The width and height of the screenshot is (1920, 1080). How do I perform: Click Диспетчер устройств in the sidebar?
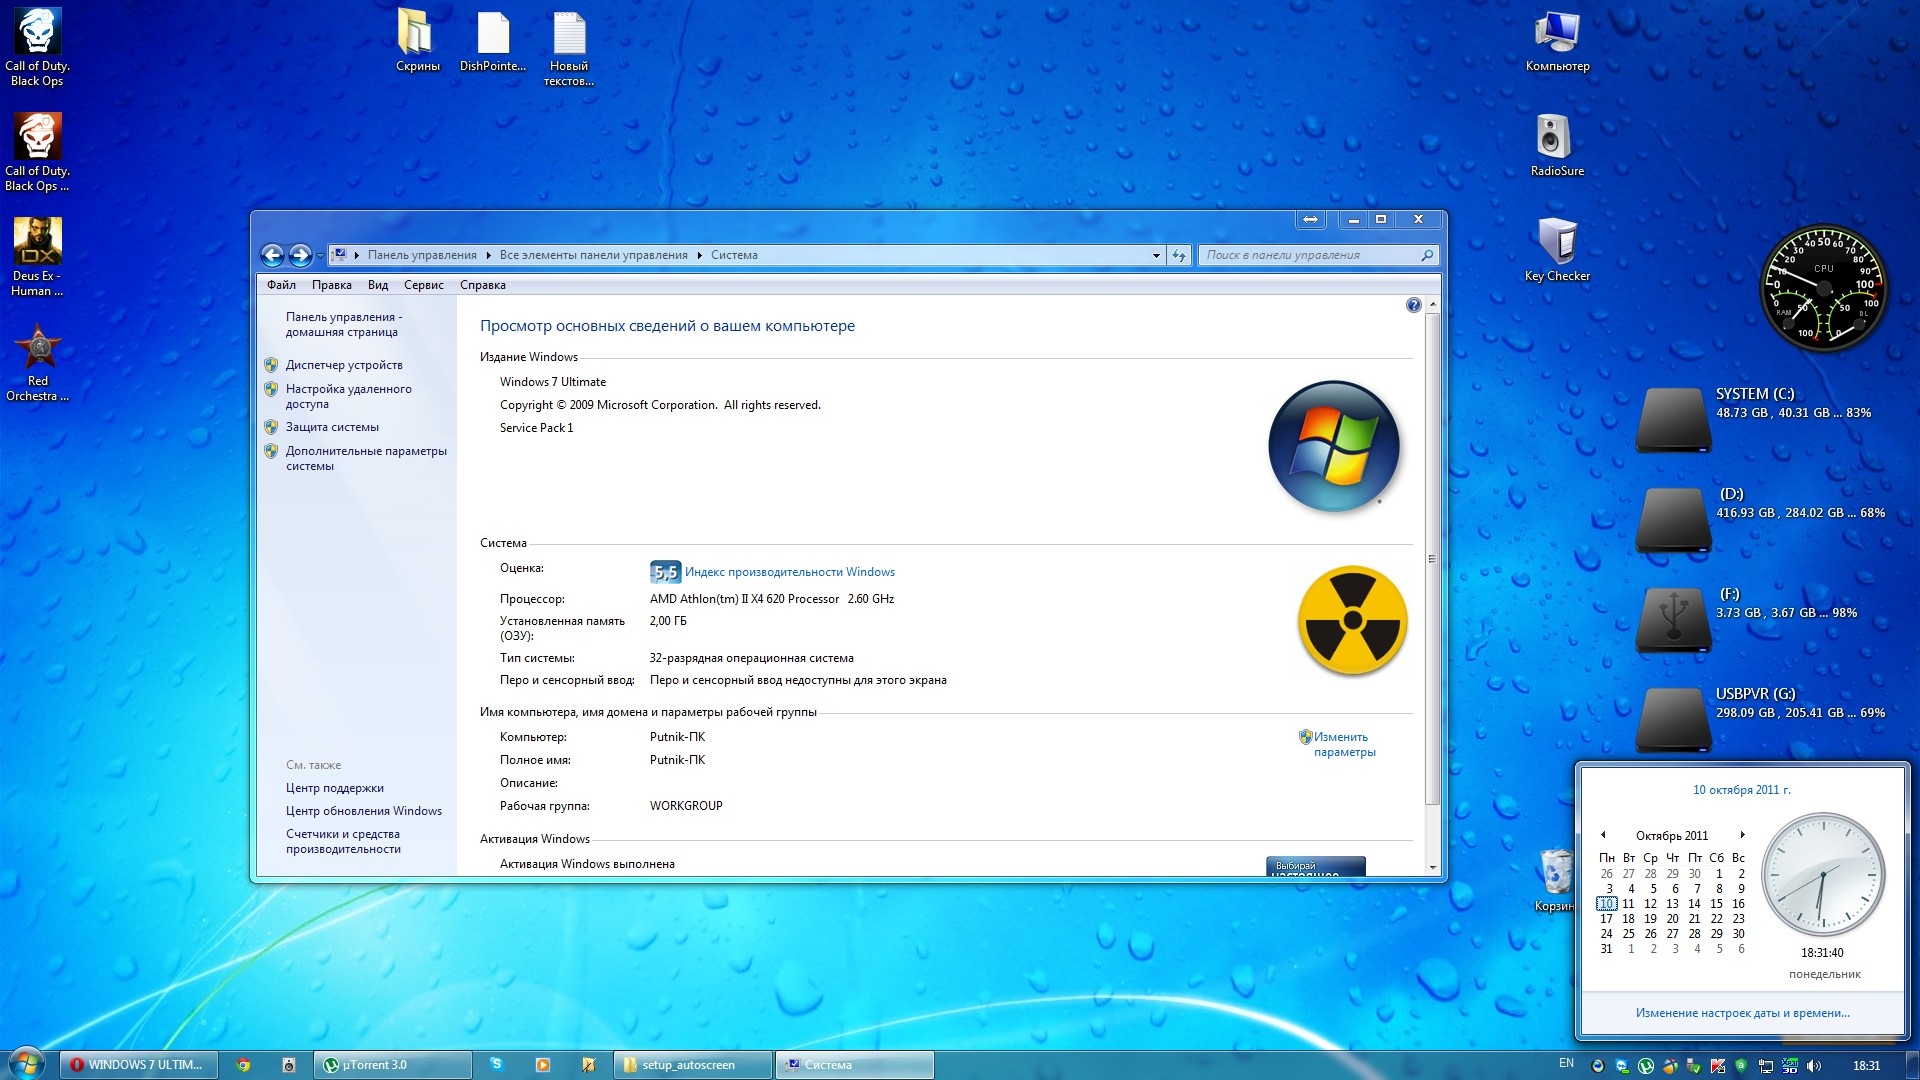pyautogui.click(x=344, y=365)
